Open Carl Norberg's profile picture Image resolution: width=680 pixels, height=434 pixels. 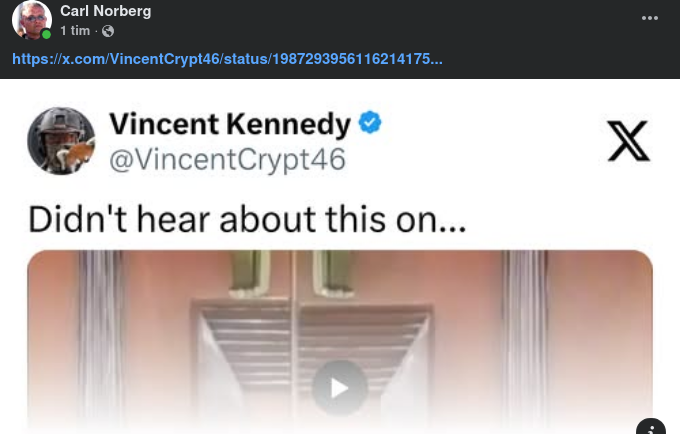tap(31, 20)
